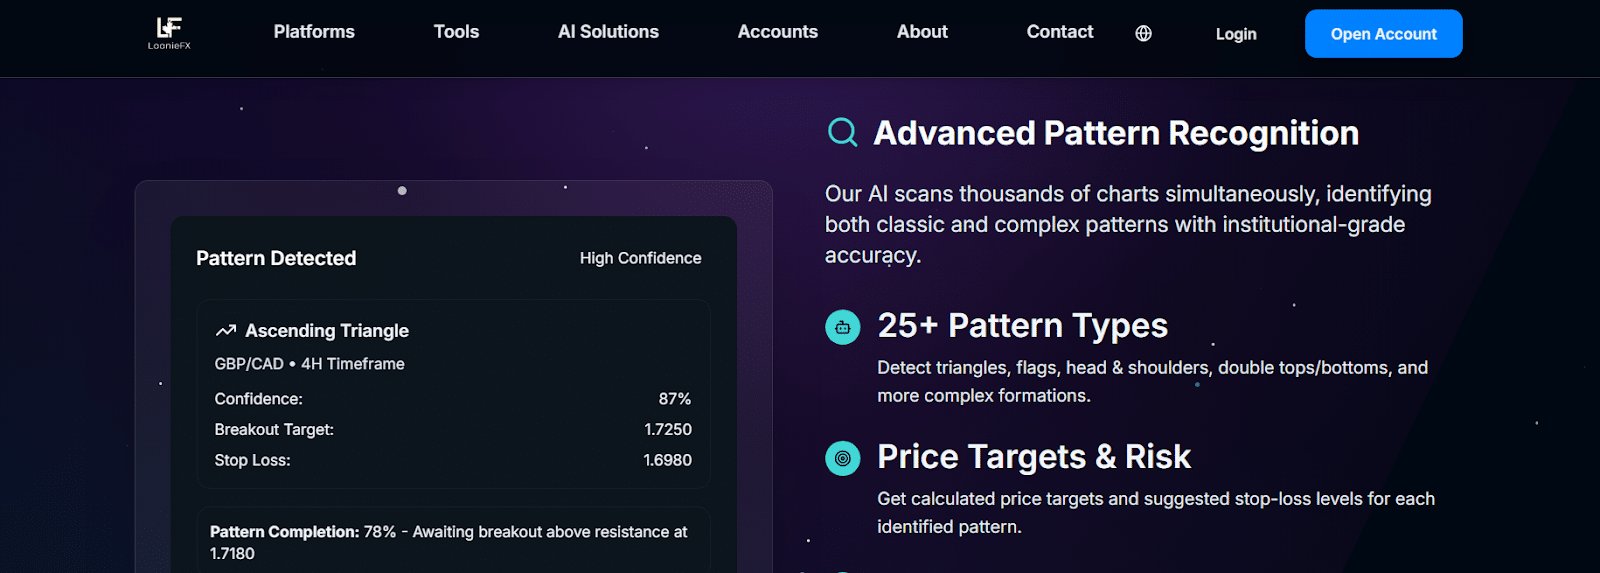Expand the Tools navigation menu
Image resolution: width=1600 pixels, height=573 pixels.
pyautogui.click(x=456, y=32)
